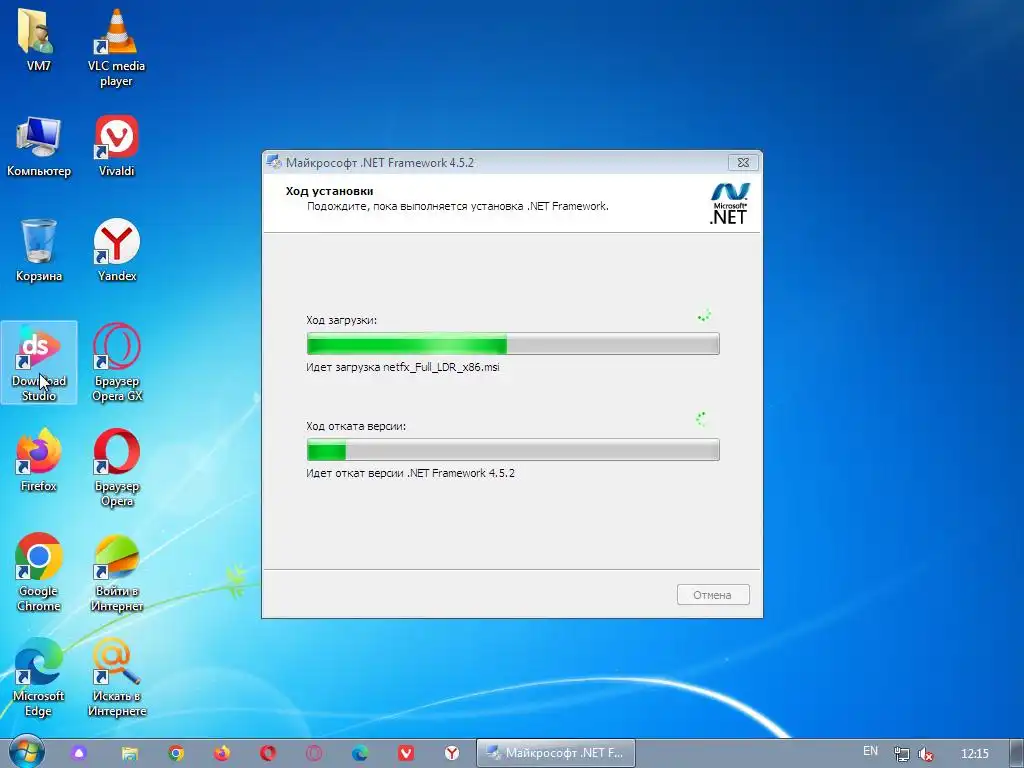Open File Explorer from the taskbar

[x=130, y=753]
